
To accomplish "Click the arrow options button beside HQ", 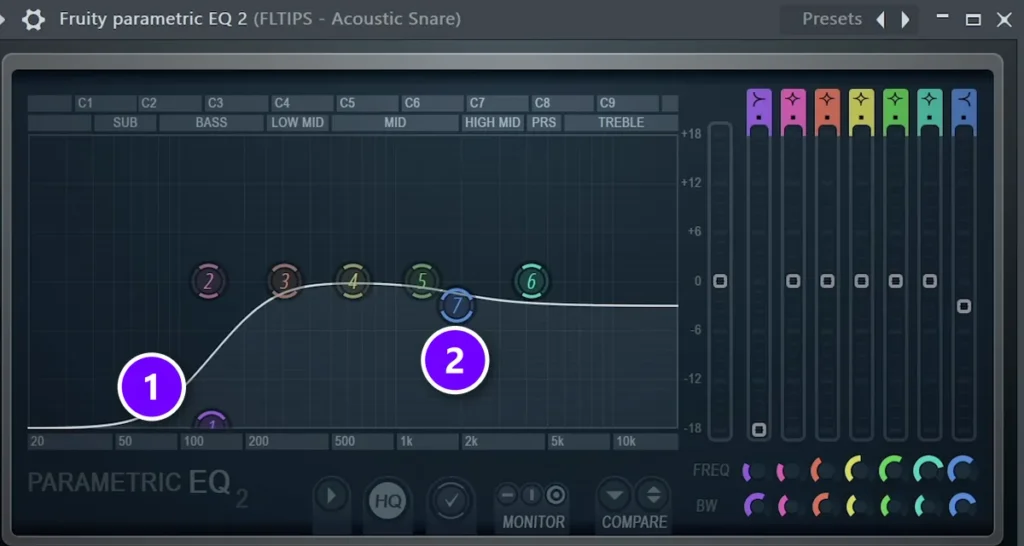I will [x=331, y=496].
